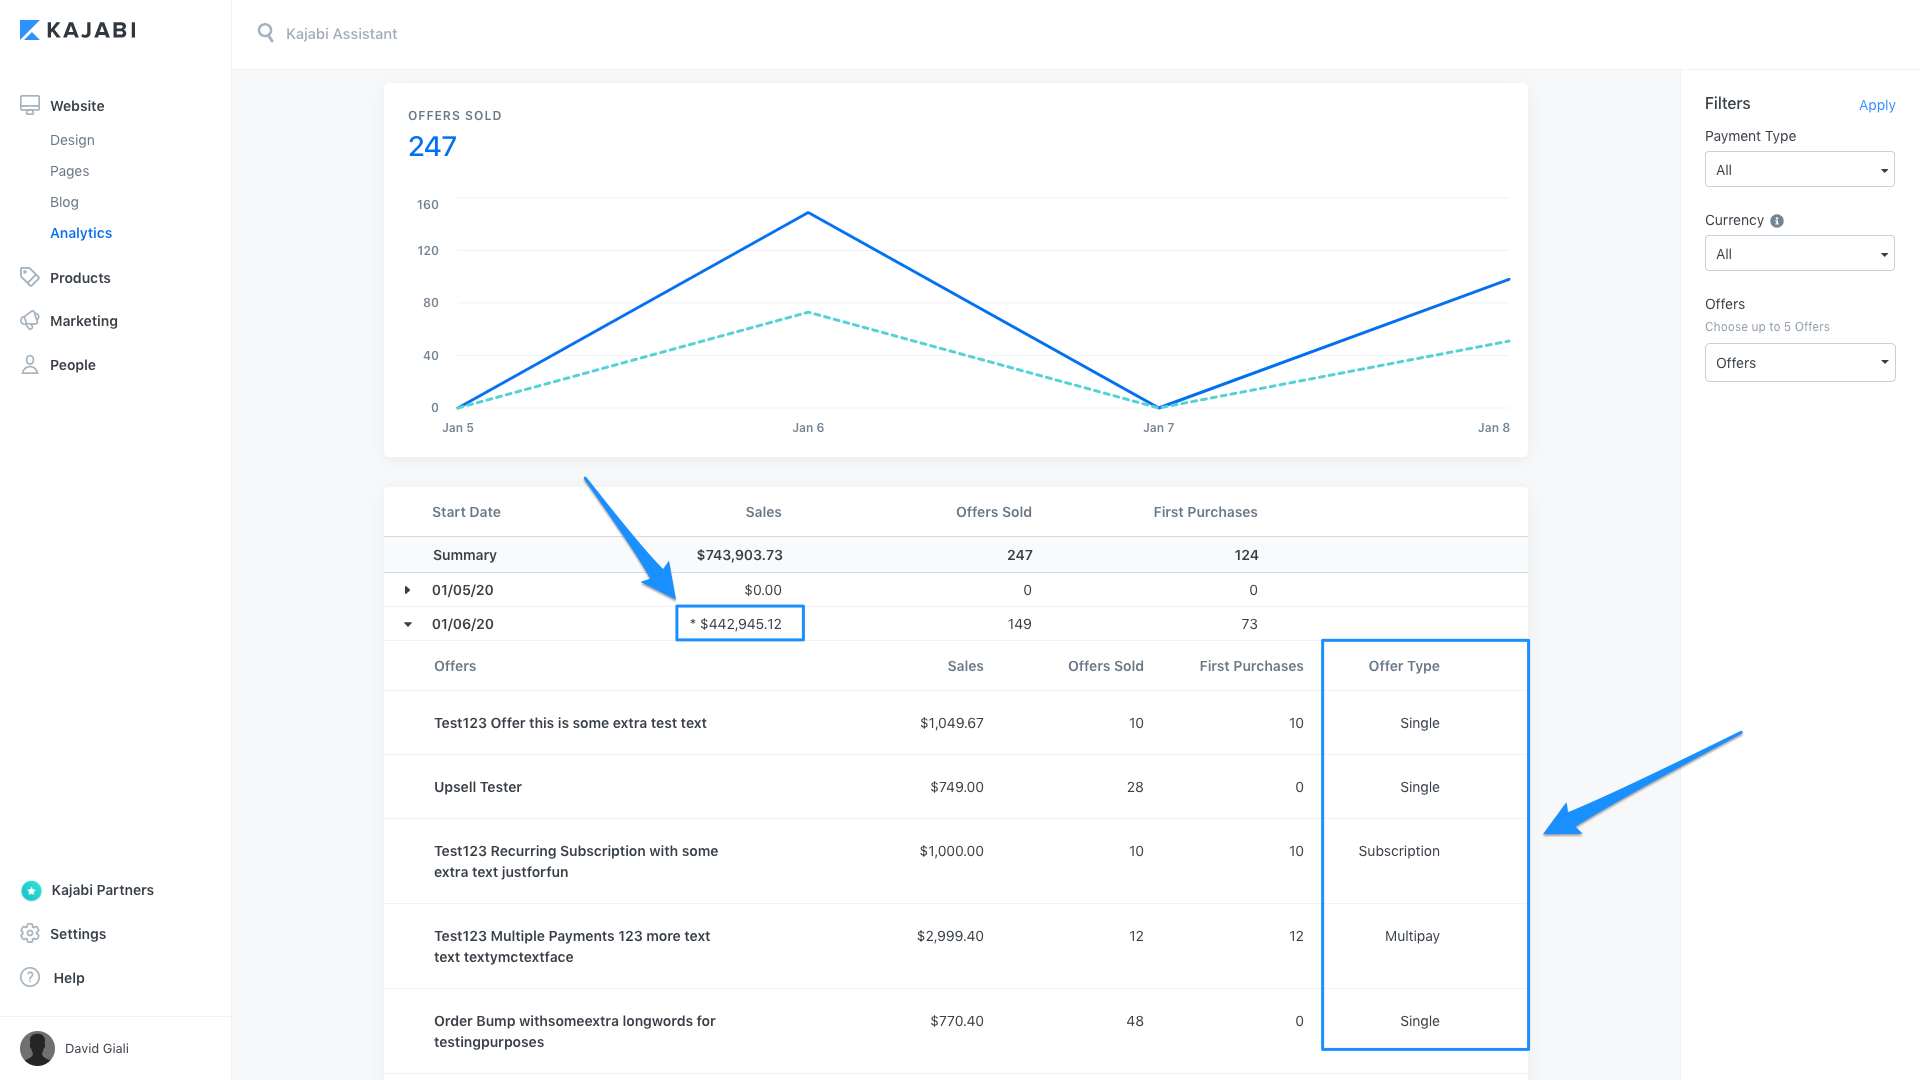
Task: Open the Offers filter dropdown
Action: [x=1799, y=363]
